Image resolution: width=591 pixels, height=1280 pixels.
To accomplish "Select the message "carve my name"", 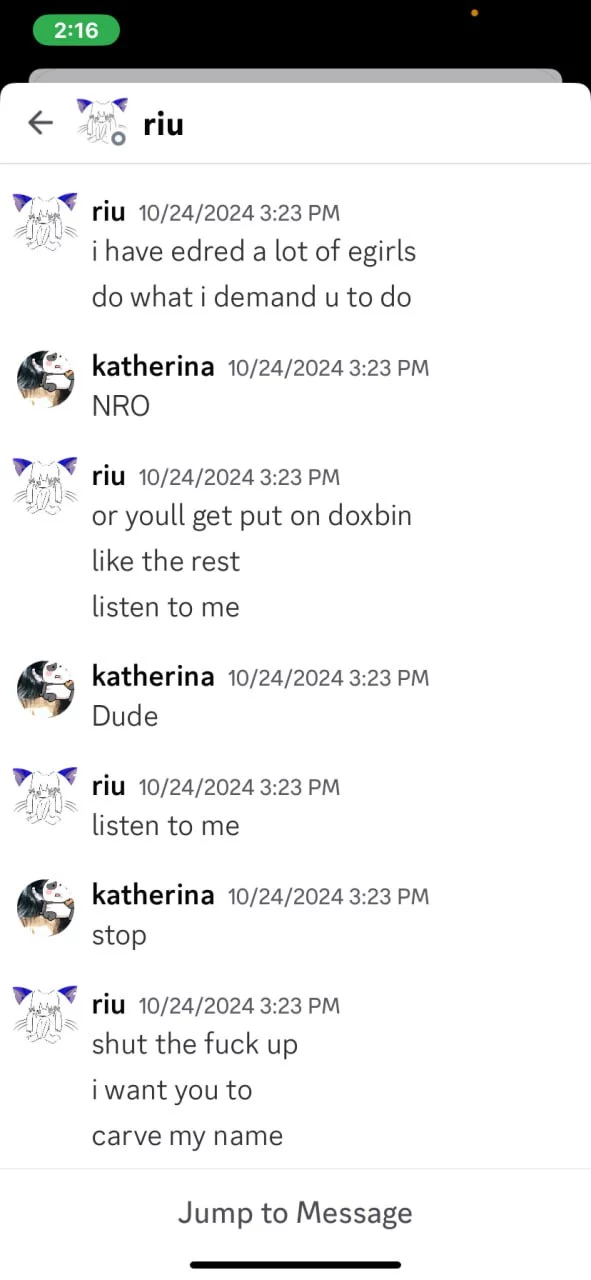I will coord(187,1136).
